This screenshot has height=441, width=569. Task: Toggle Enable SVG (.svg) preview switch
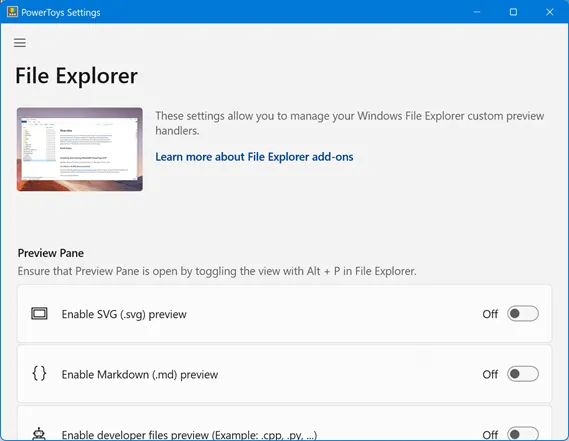pos(523,314)
